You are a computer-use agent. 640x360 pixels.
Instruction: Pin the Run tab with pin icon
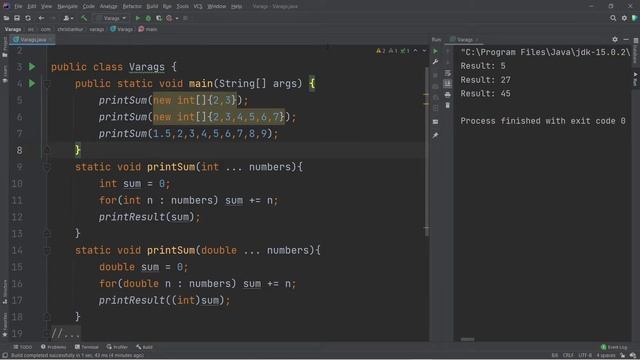(436, 135)
